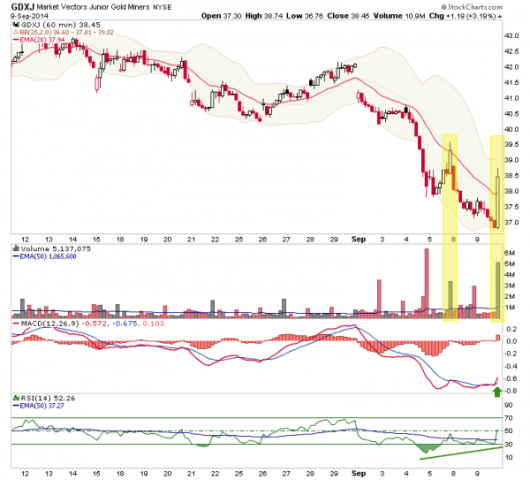530x480 pixels.
Task: Select the 'RSI(14) 52.26' legend text
Action: 48,398
